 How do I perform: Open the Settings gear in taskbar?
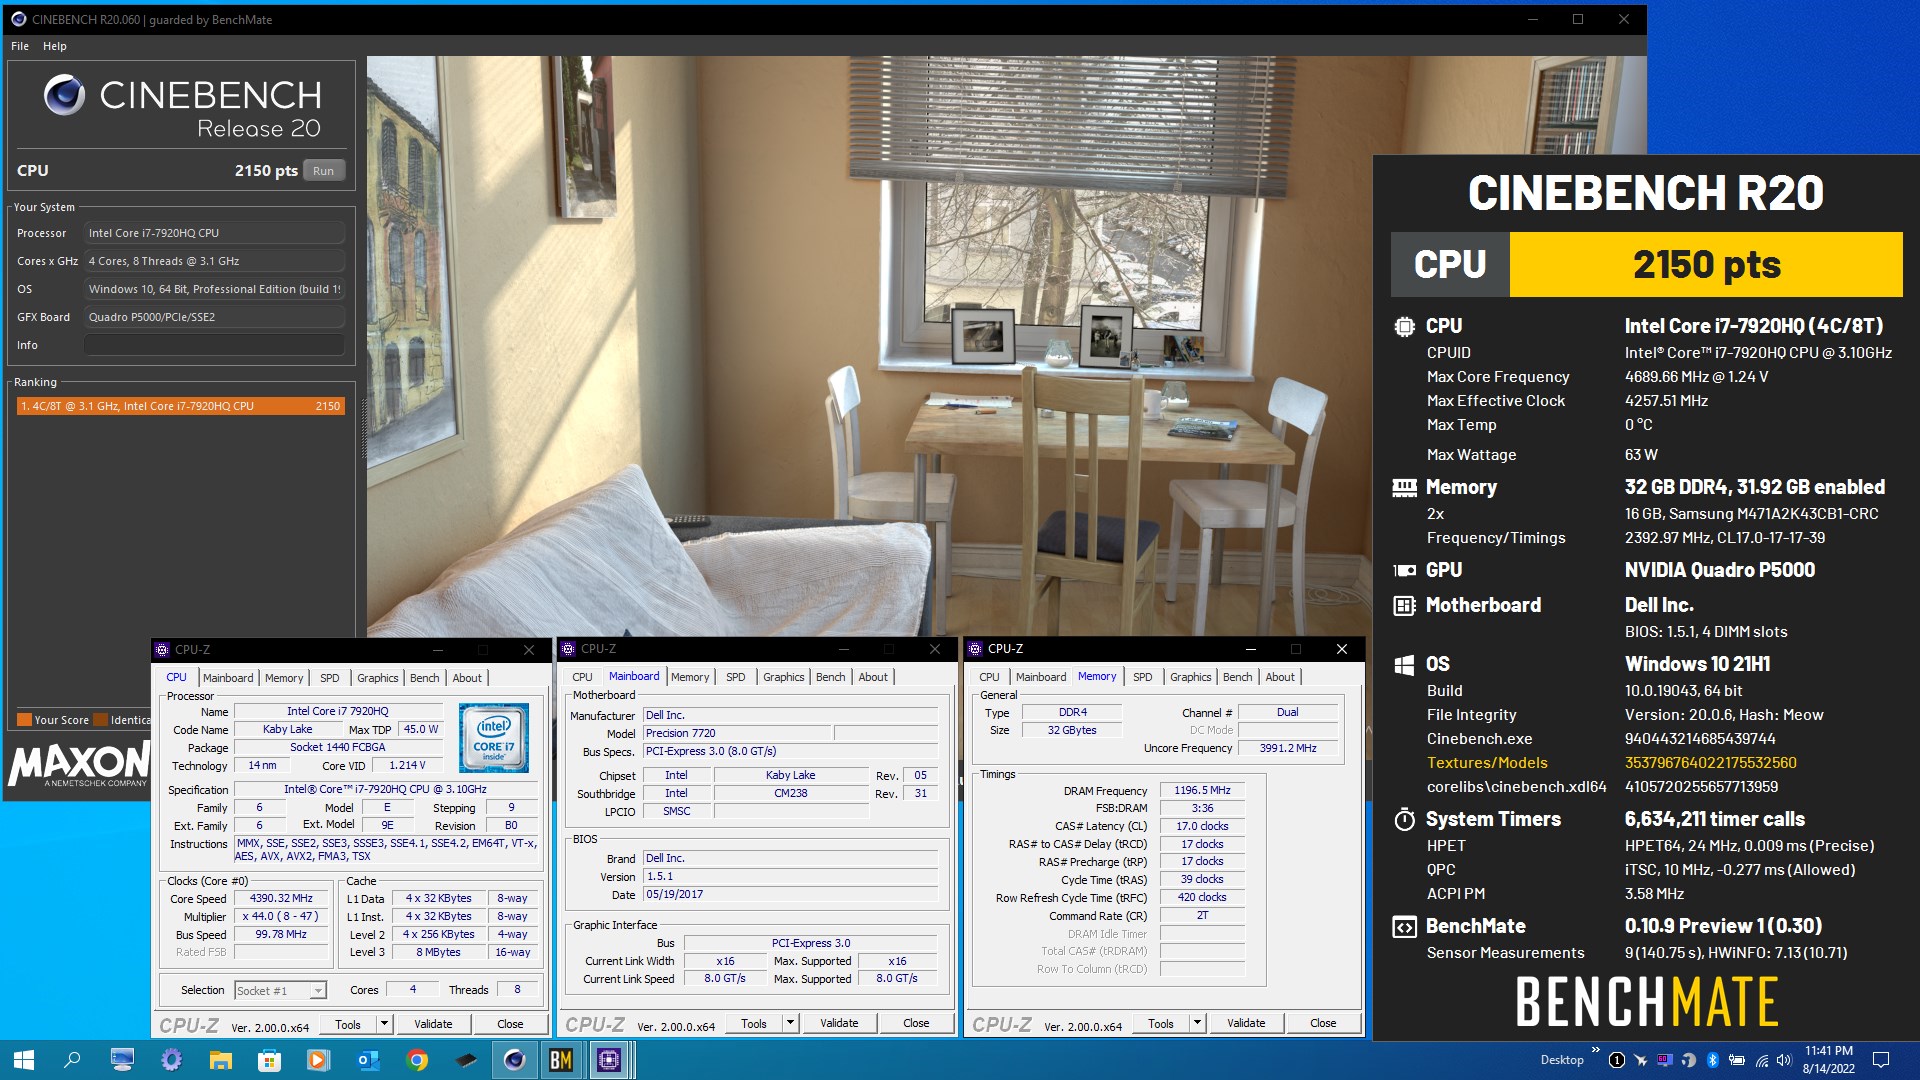tap(171, 1060)
